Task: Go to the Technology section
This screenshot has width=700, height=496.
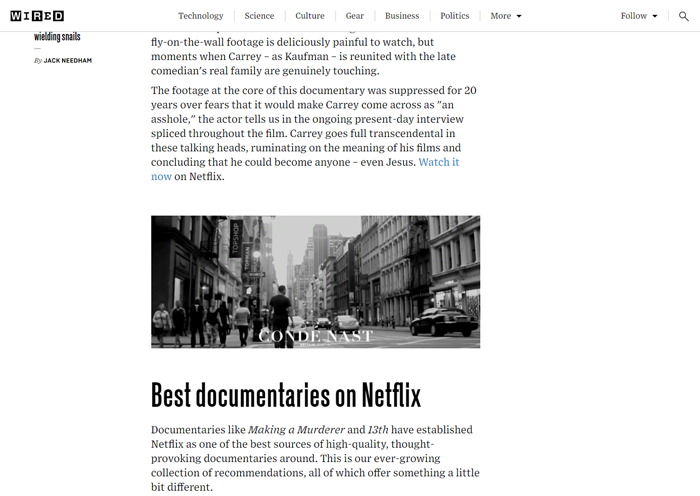Action: (x=200, y=16)
